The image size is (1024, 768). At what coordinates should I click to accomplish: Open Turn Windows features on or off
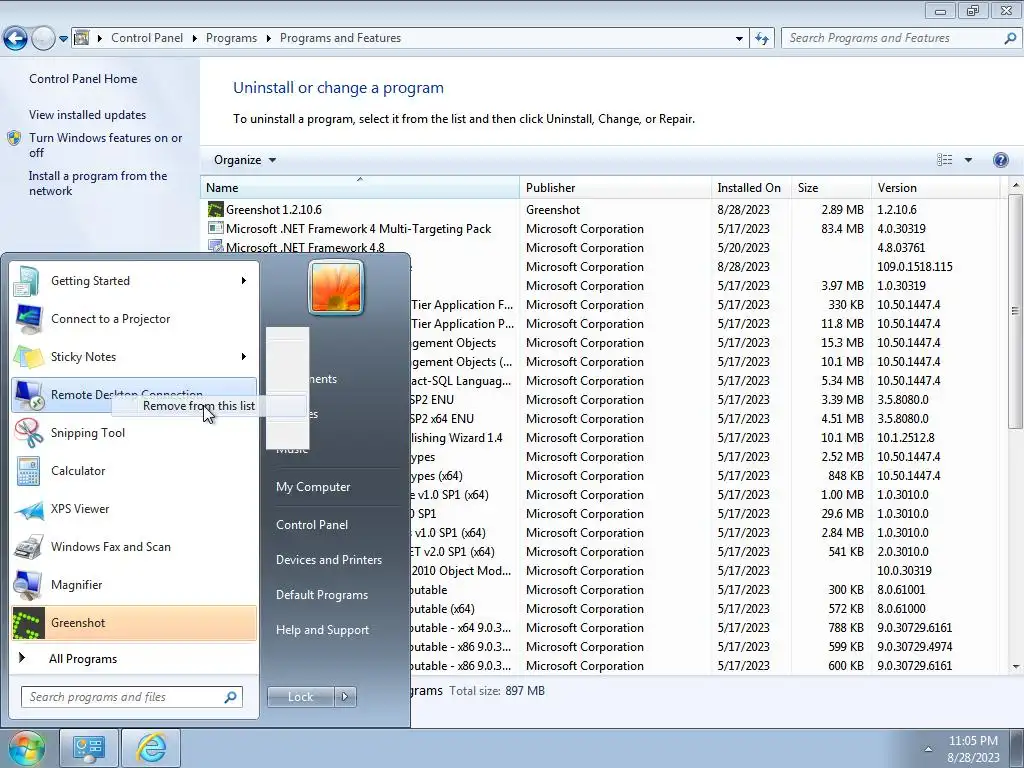(x=105, y=145)
